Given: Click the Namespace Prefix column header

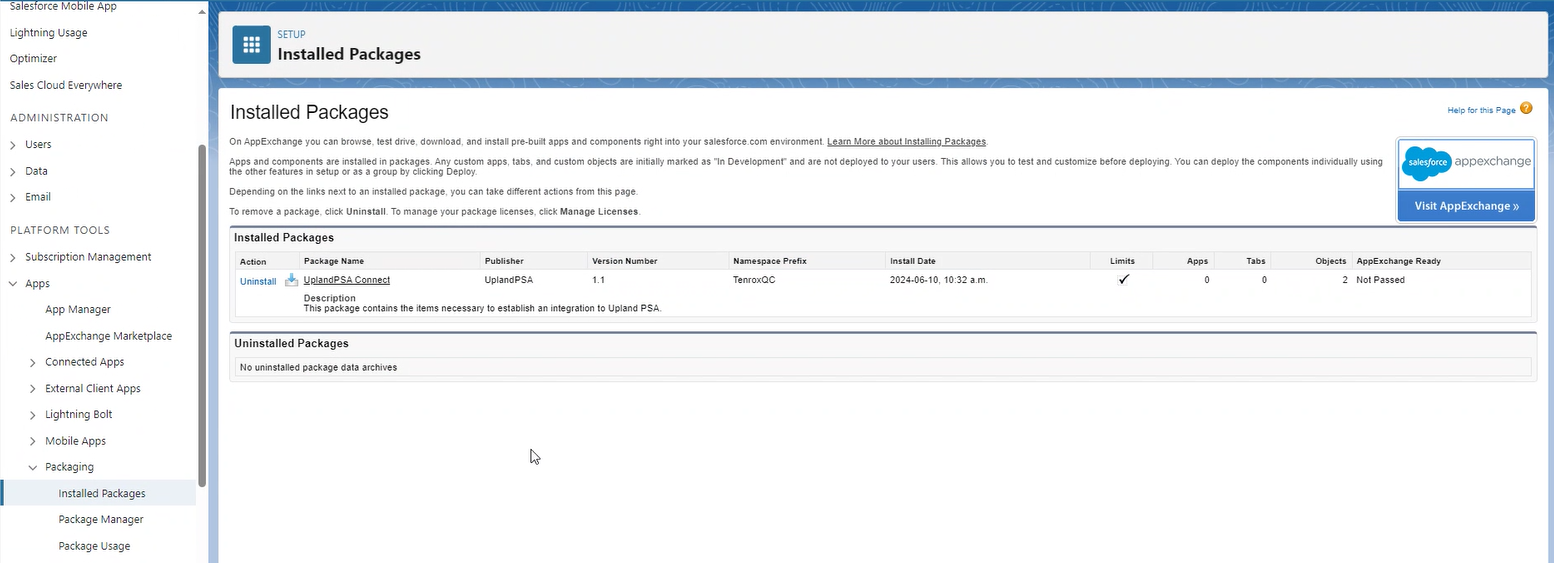Looking at the screenshot, I should tap(770, 261).
